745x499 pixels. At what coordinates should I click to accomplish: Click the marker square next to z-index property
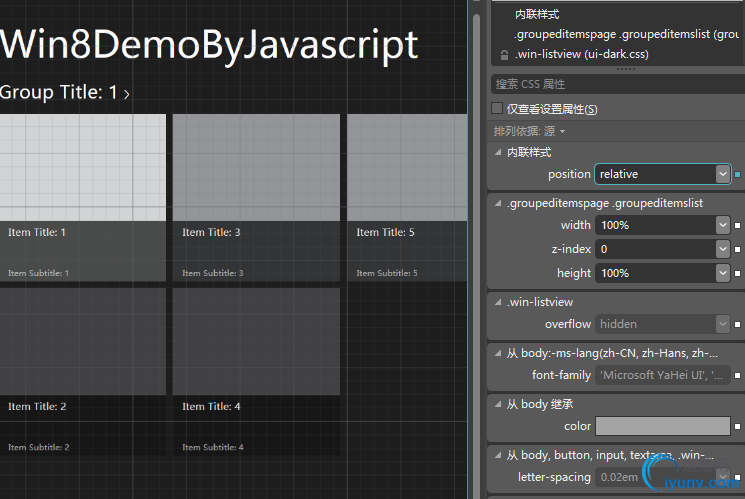coord(738,249)
